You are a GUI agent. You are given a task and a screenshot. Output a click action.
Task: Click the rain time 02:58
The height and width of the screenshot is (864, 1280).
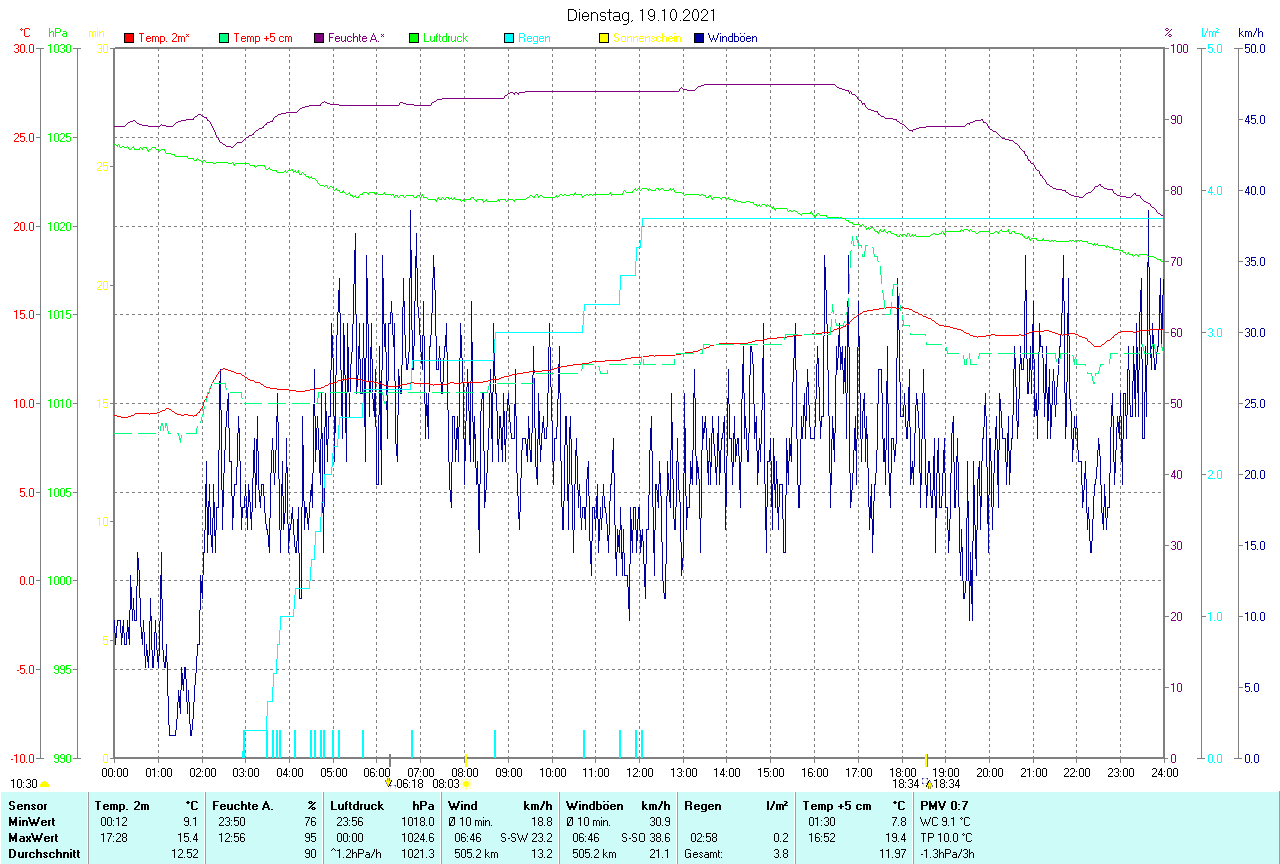704,838
